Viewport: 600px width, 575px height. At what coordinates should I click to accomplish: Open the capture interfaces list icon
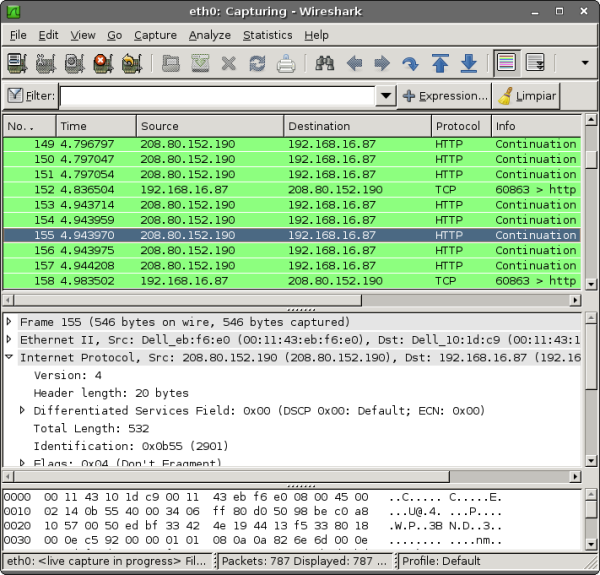[x=17, y=63]
